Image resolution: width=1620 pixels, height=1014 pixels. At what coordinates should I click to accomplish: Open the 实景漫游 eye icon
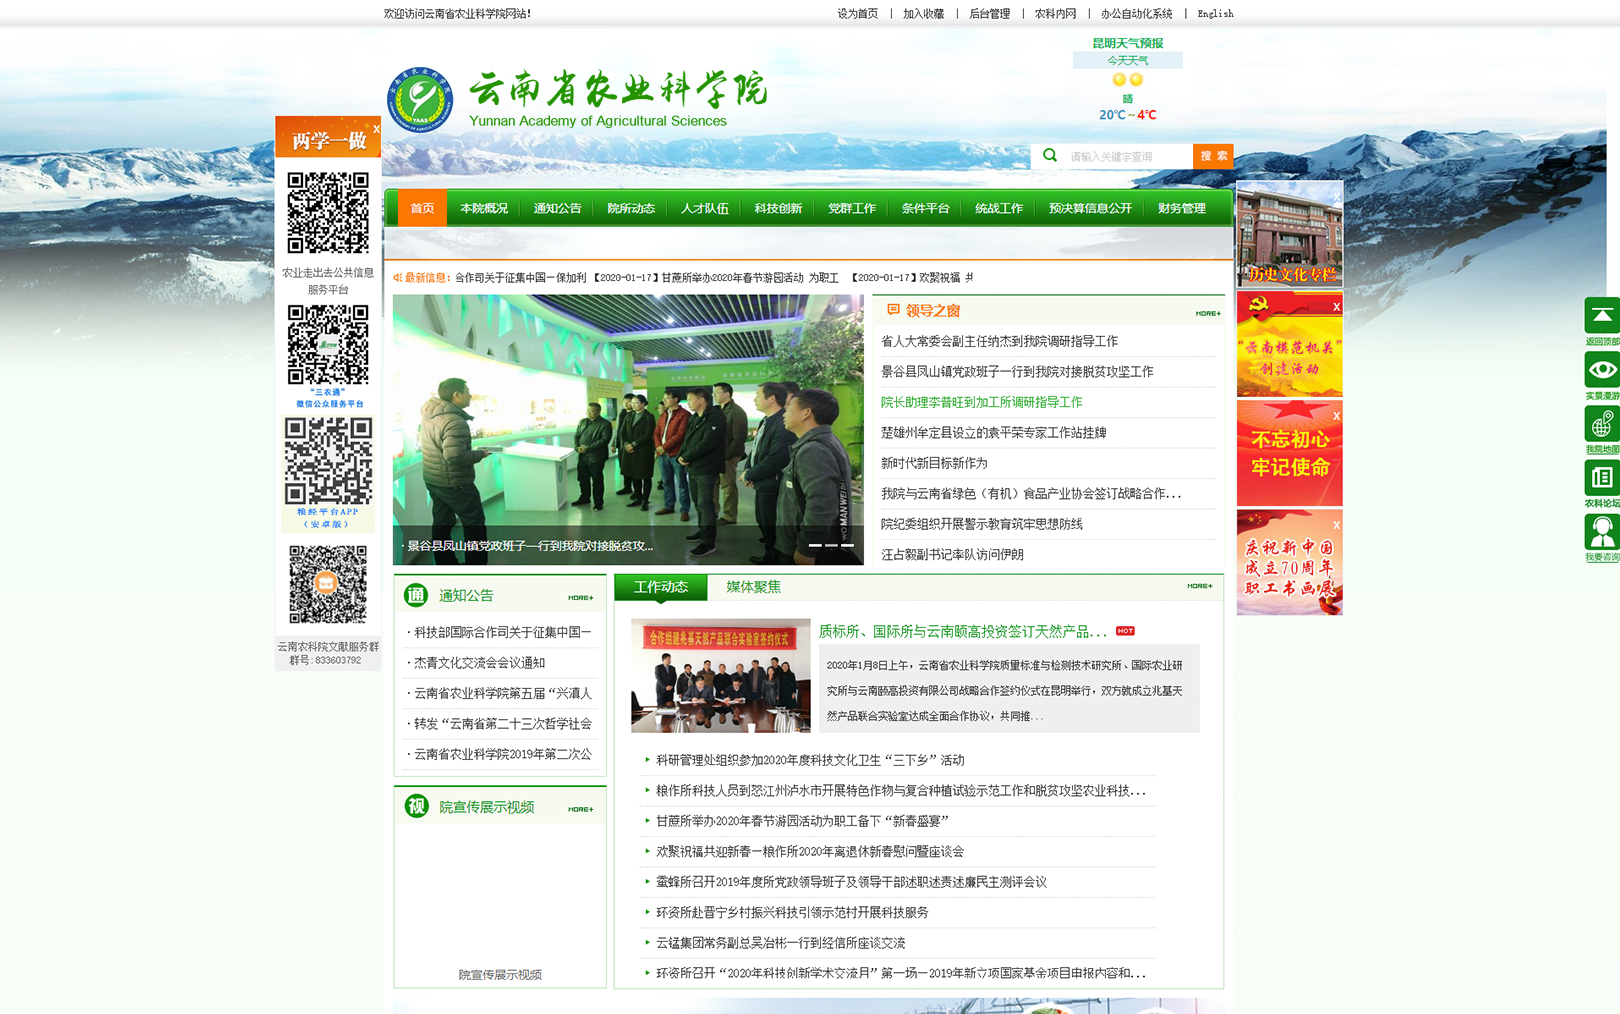pos(1601,370)
